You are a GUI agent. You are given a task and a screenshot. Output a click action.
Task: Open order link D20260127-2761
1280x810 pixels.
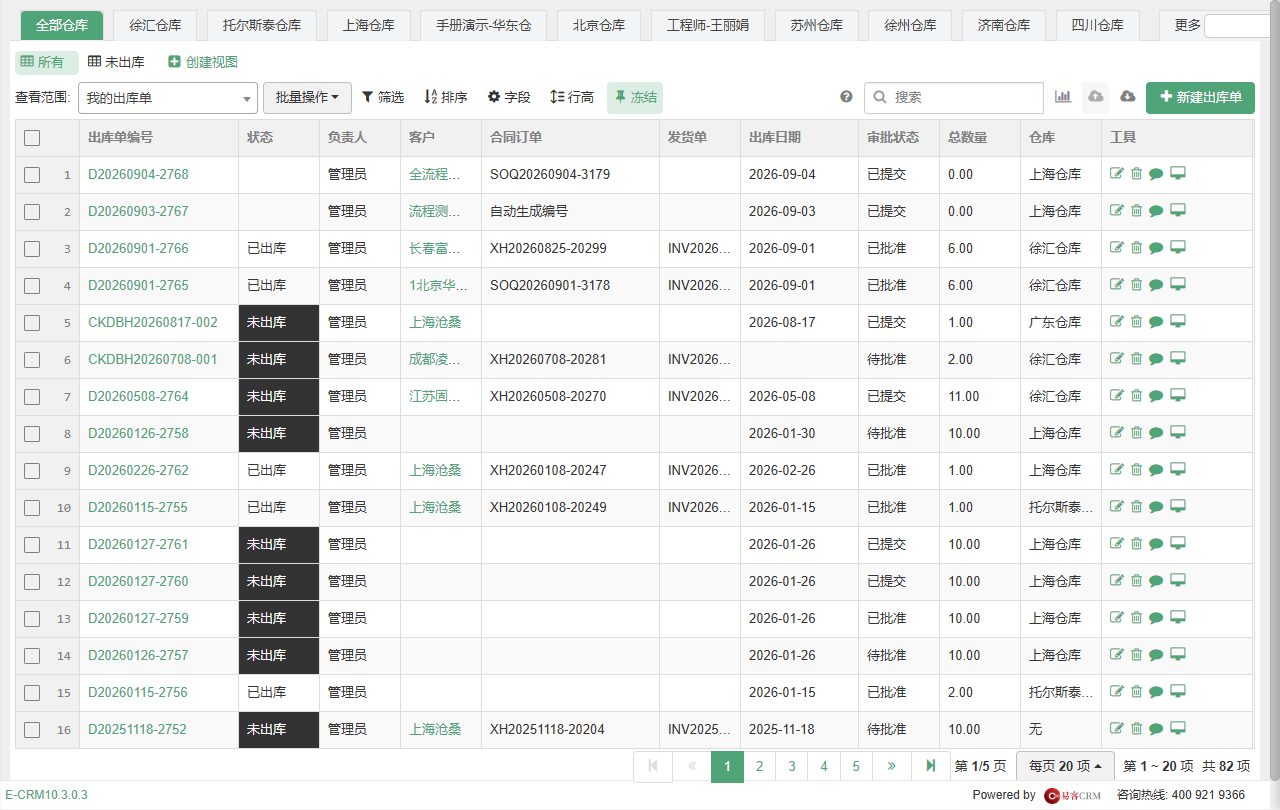point(138,544)
